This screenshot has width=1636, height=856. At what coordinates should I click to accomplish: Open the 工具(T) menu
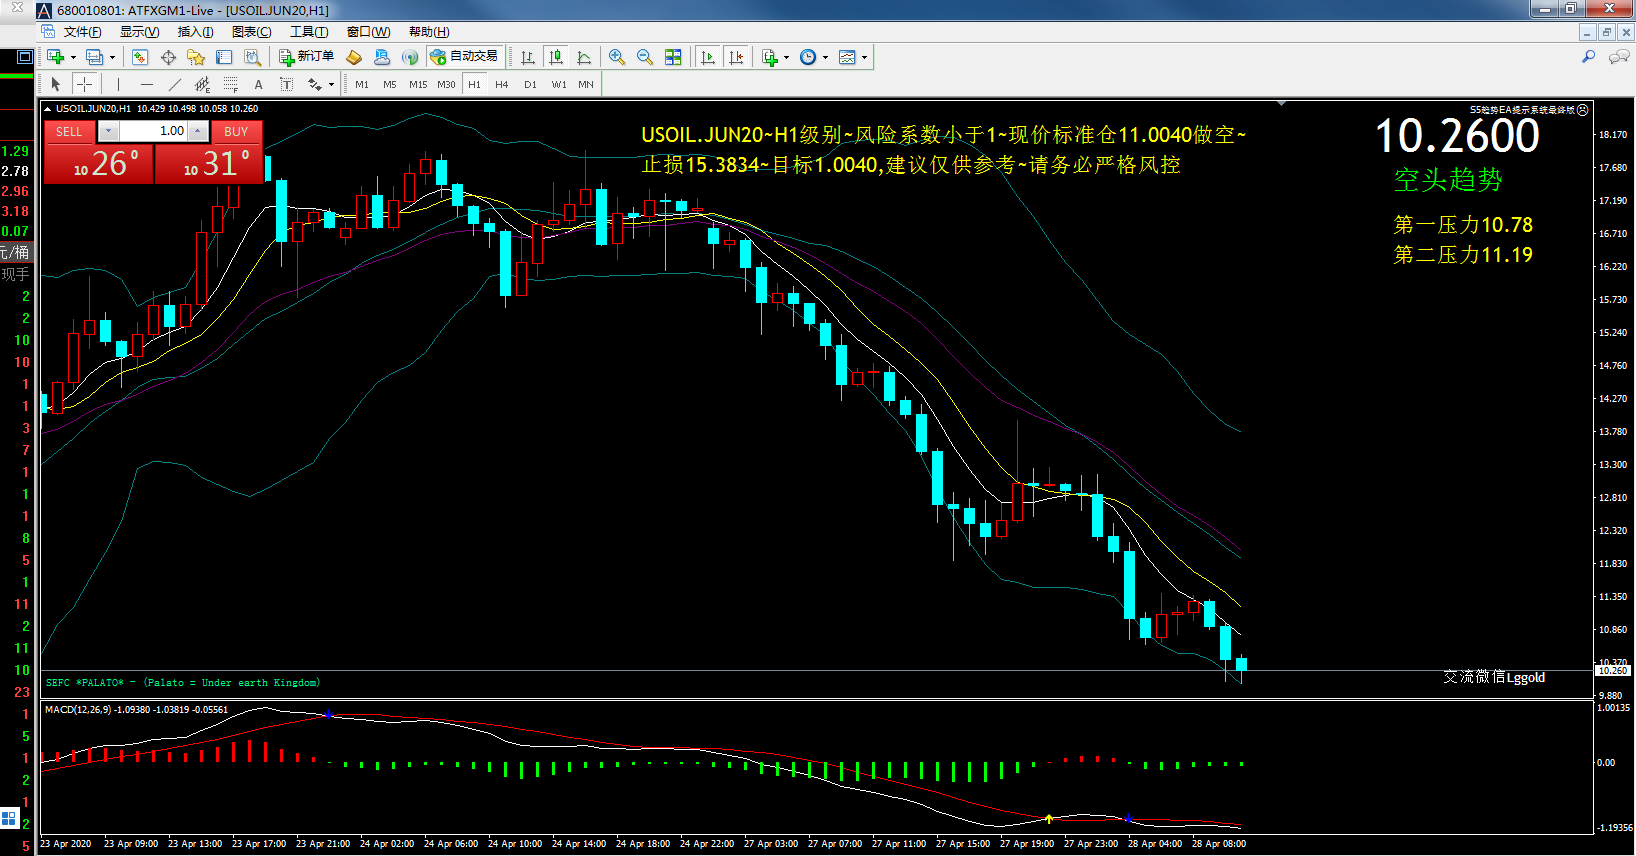point(309,32)
